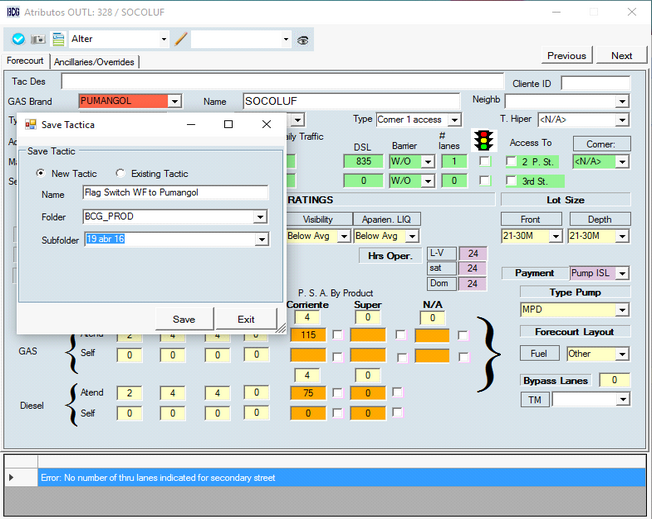
Task: Click the Save Tactica dialog icon
Action: [x=30, y=124]
